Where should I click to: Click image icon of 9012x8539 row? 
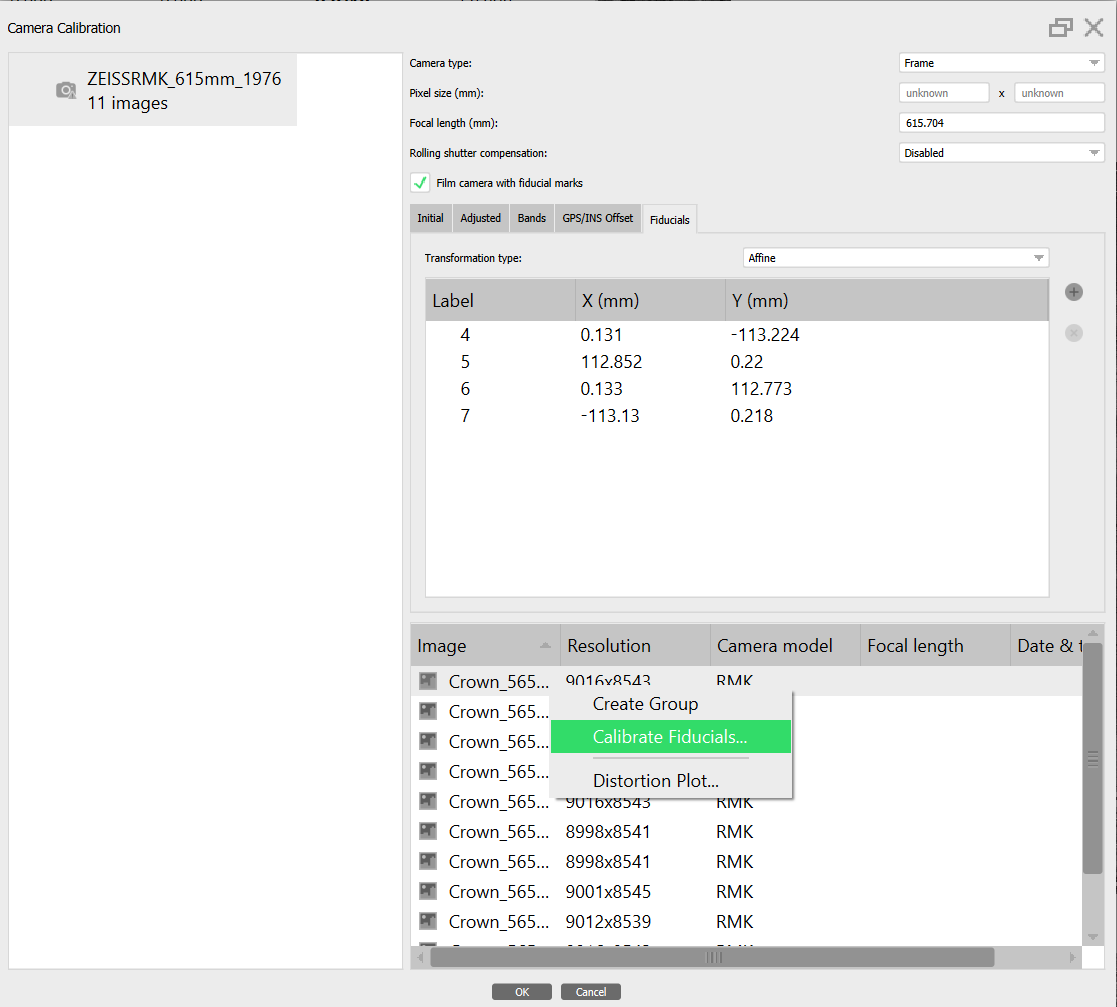coord(428,921)
